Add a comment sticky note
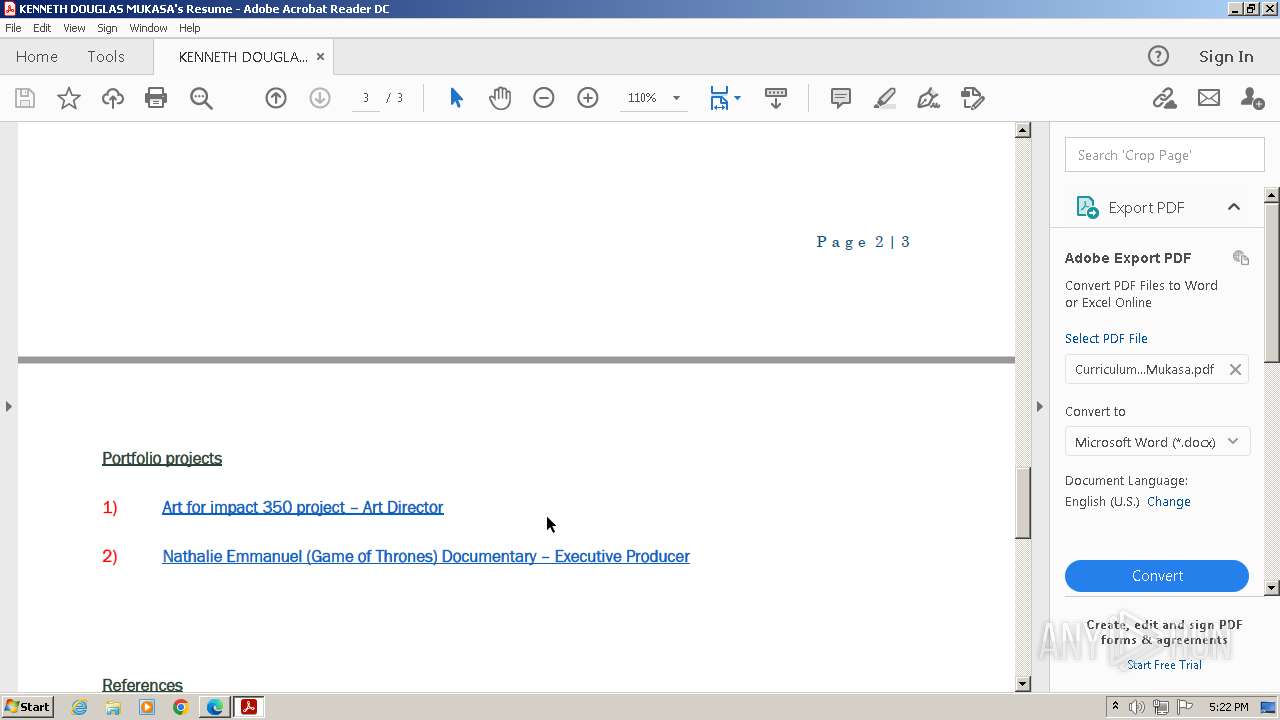 click(841, 98)
